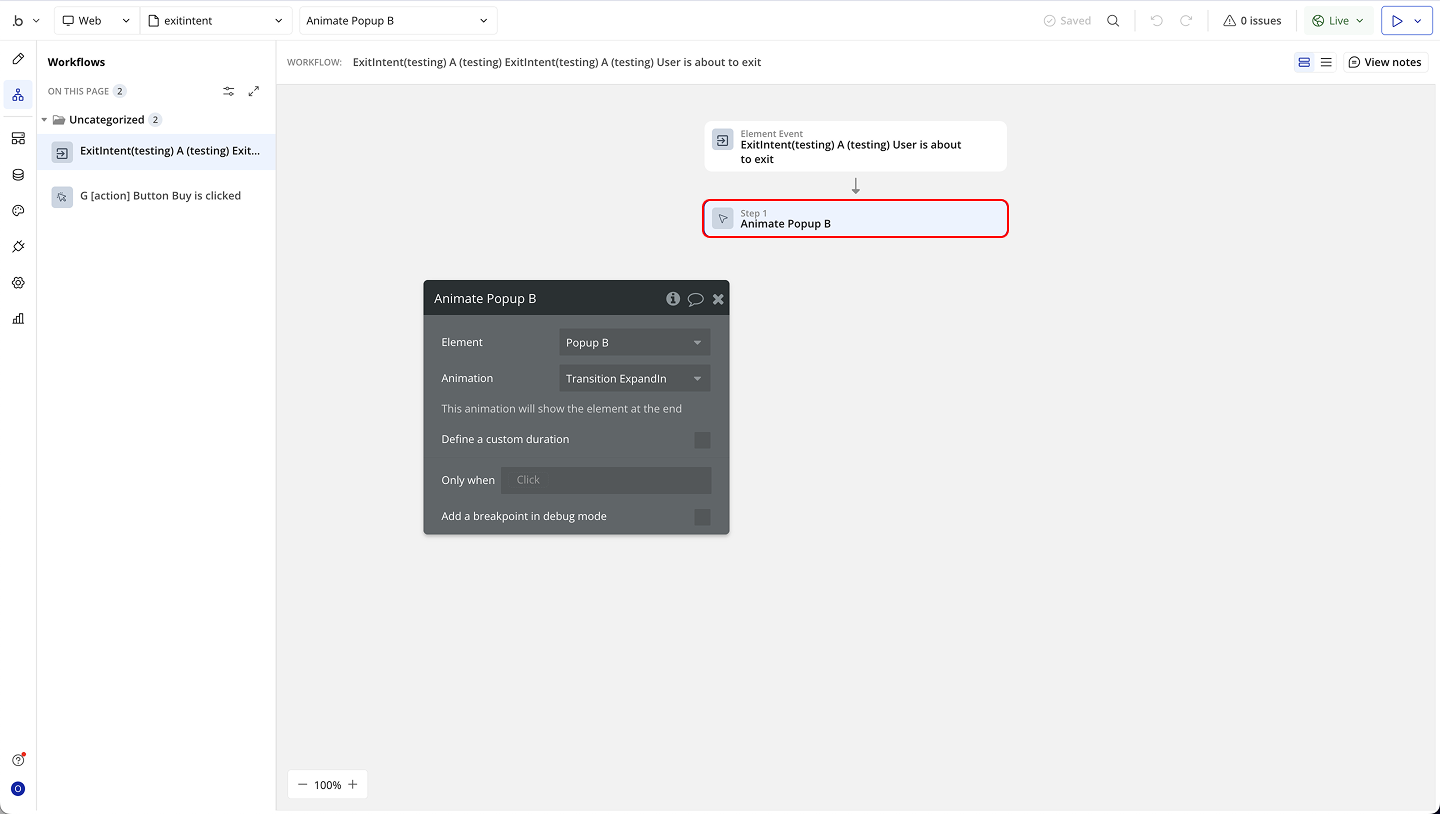Select G [action] Button Buy is clicked workflow

160,196
